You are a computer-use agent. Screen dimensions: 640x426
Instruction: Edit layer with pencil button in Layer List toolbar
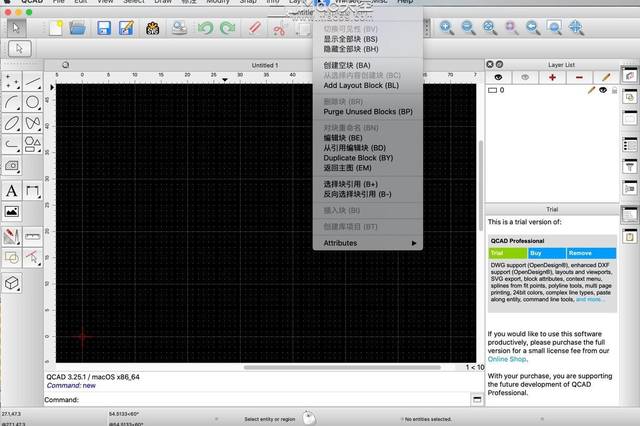(x=606, y=77)
